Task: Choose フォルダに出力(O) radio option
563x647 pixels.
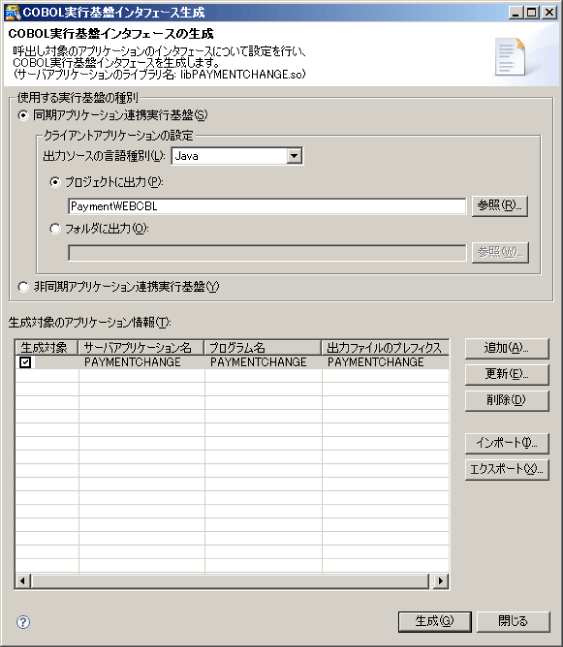Action: [55, 229]
